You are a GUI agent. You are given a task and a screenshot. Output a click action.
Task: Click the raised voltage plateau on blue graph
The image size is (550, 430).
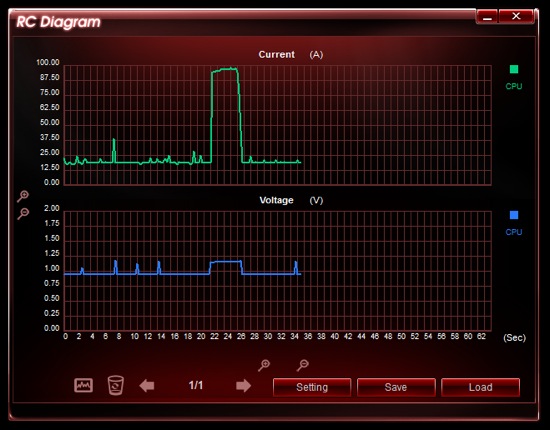click(226, 262)
